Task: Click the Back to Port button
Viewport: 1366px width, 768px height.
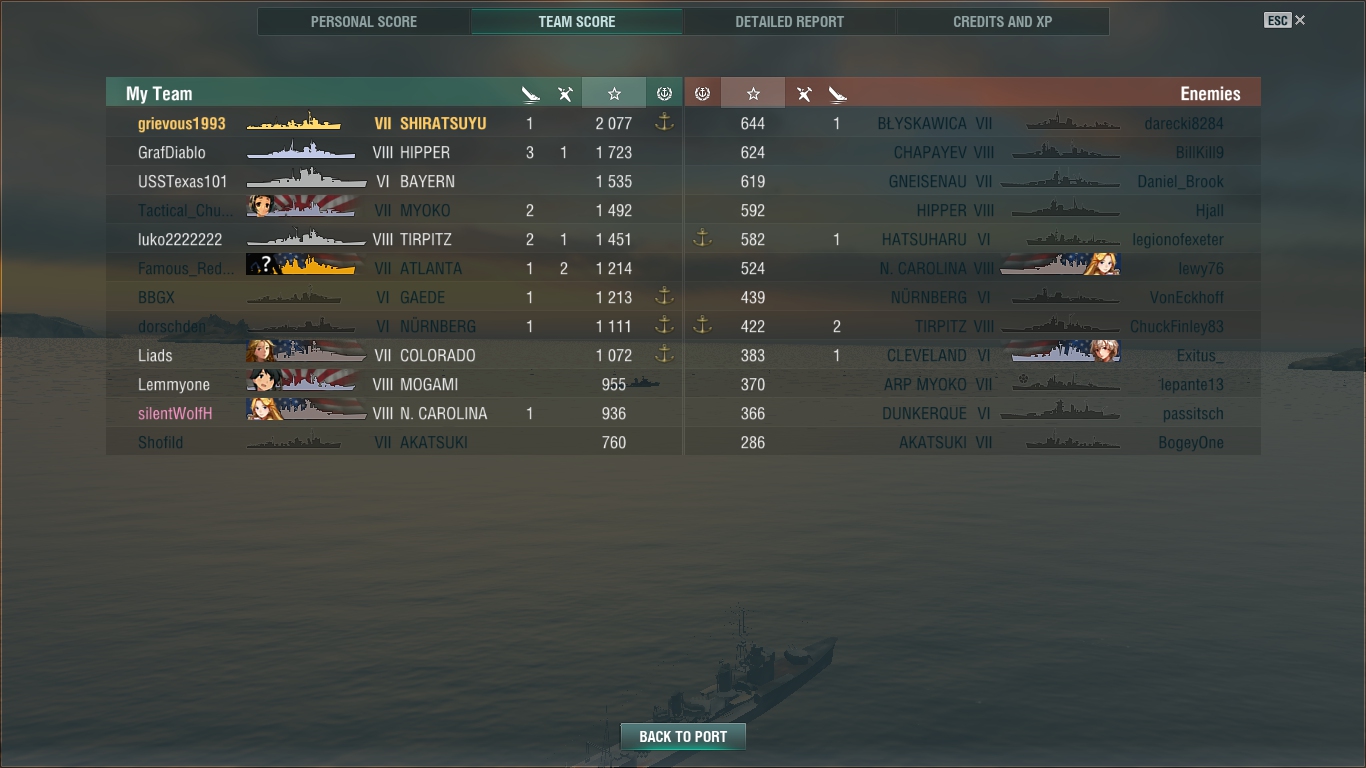Action: click(x=683, y=737)
